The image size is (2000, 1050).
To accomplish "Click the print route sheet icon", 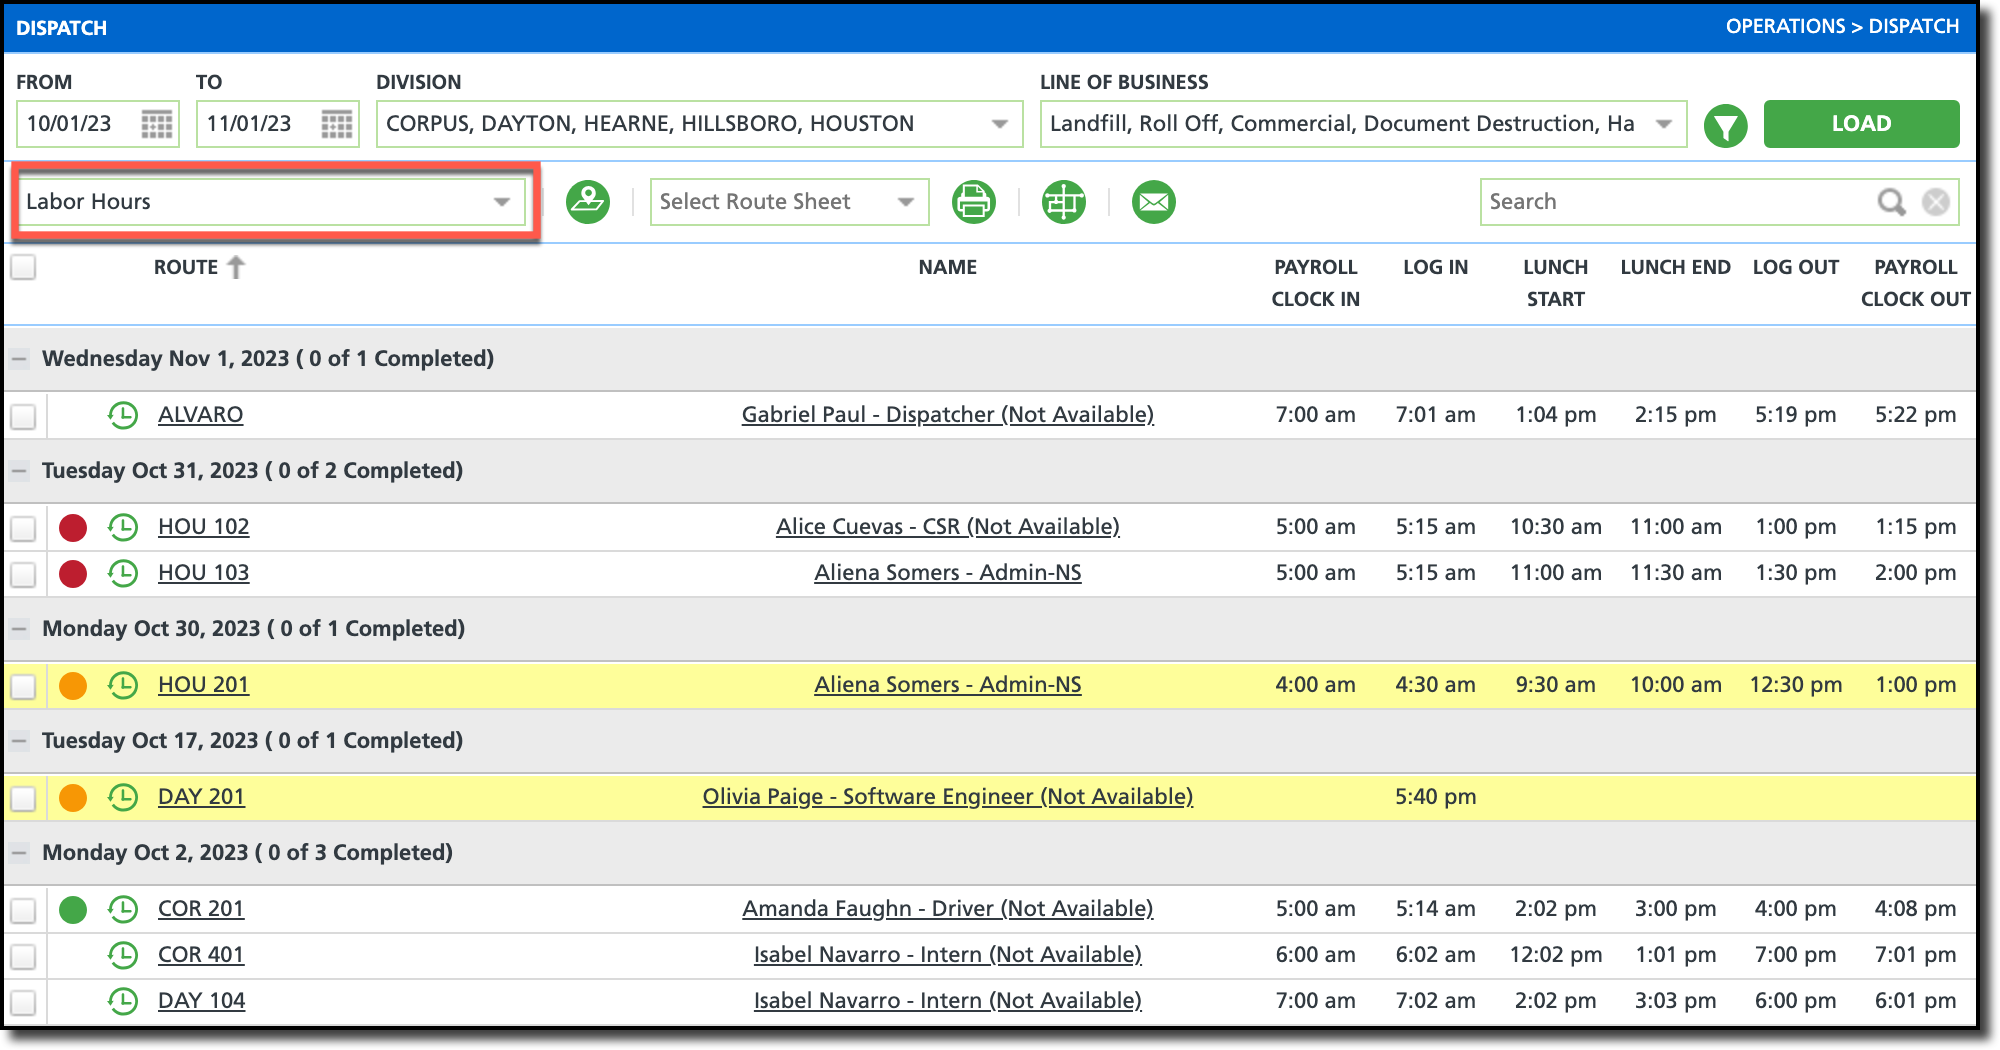I will click(973, 202).
